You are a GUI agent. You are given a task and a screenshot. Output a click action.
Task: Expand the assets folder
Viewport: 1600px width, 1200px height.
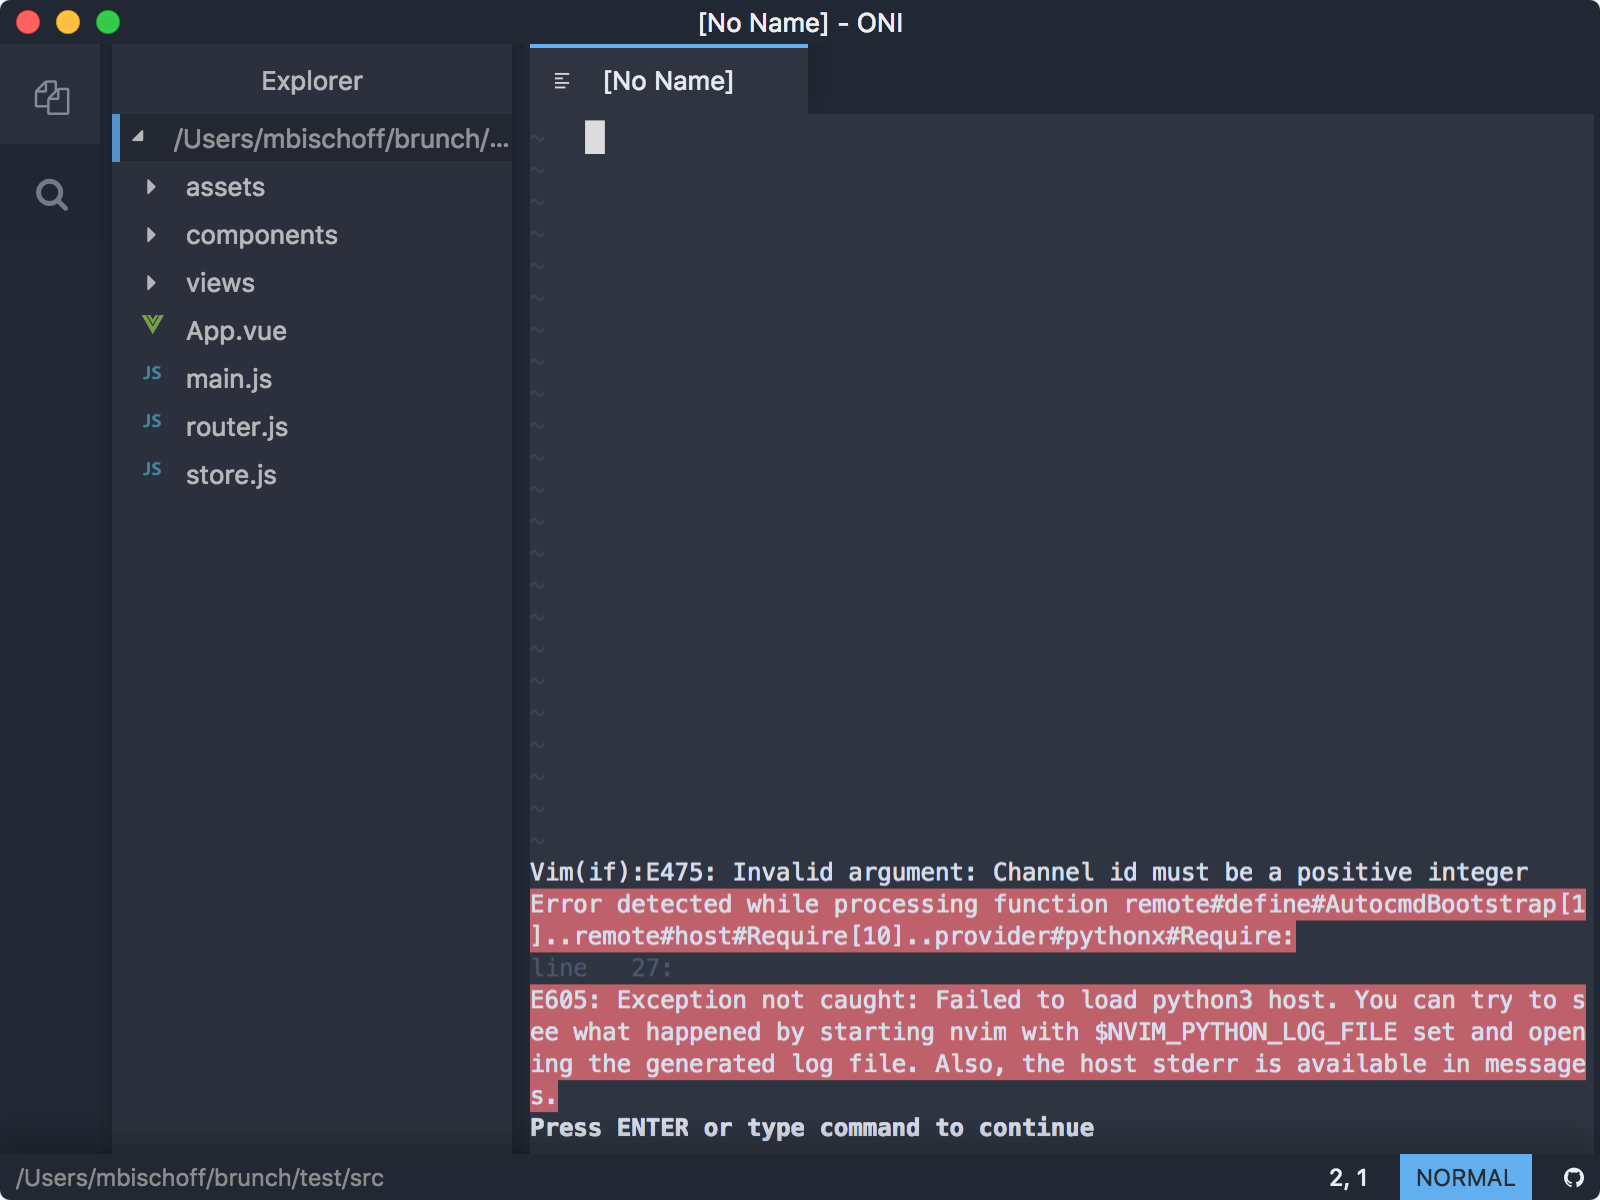pyautogui.click(x=152, y=187)
